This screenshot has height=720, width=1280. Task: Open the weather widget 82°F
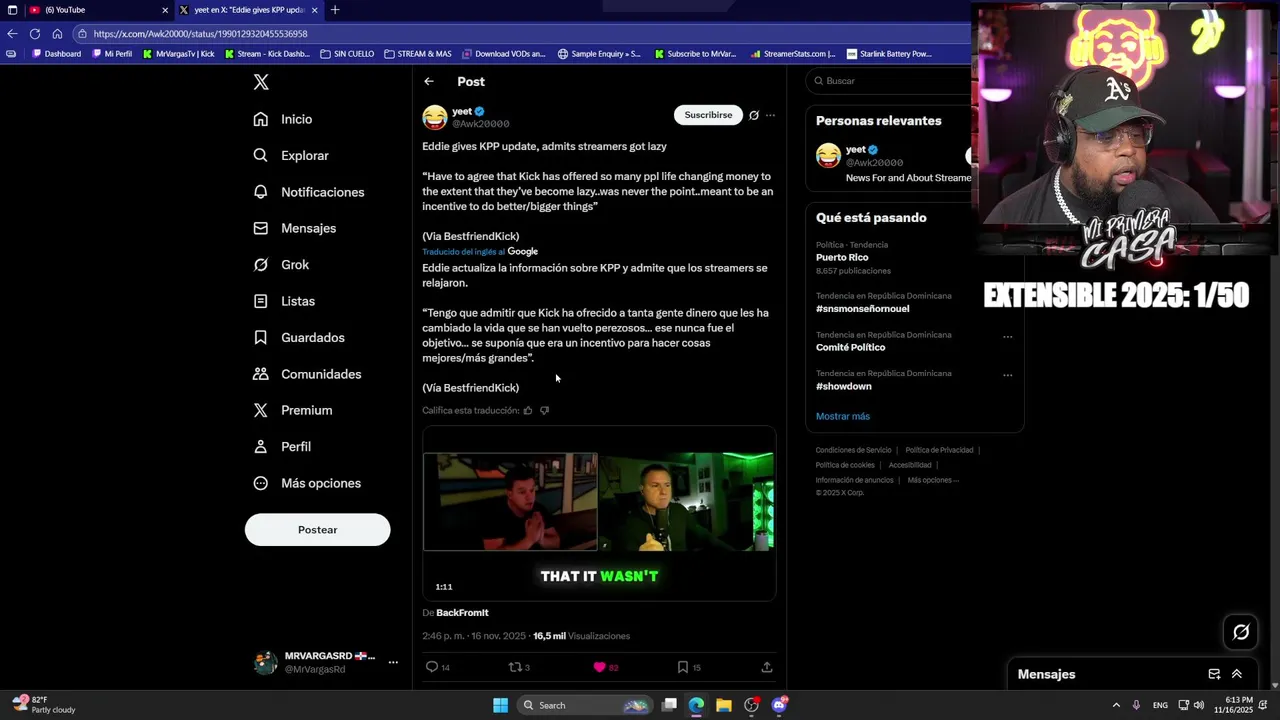tap(44, 705)
